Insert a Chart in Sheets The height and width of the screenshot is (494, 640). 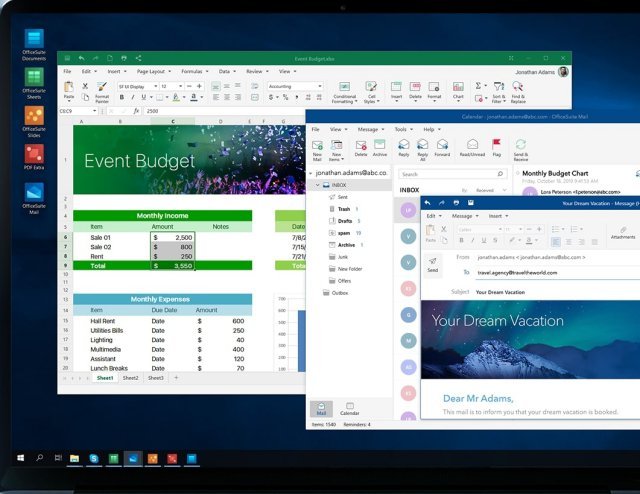pyautogui.click(x=458, y=91)
